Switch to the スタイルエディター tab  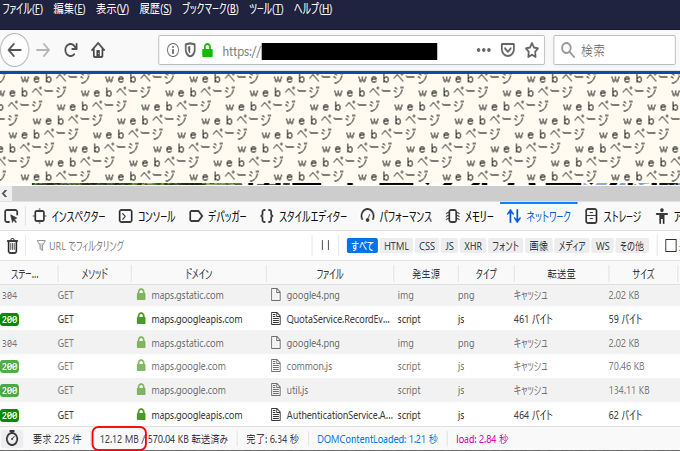304,216
